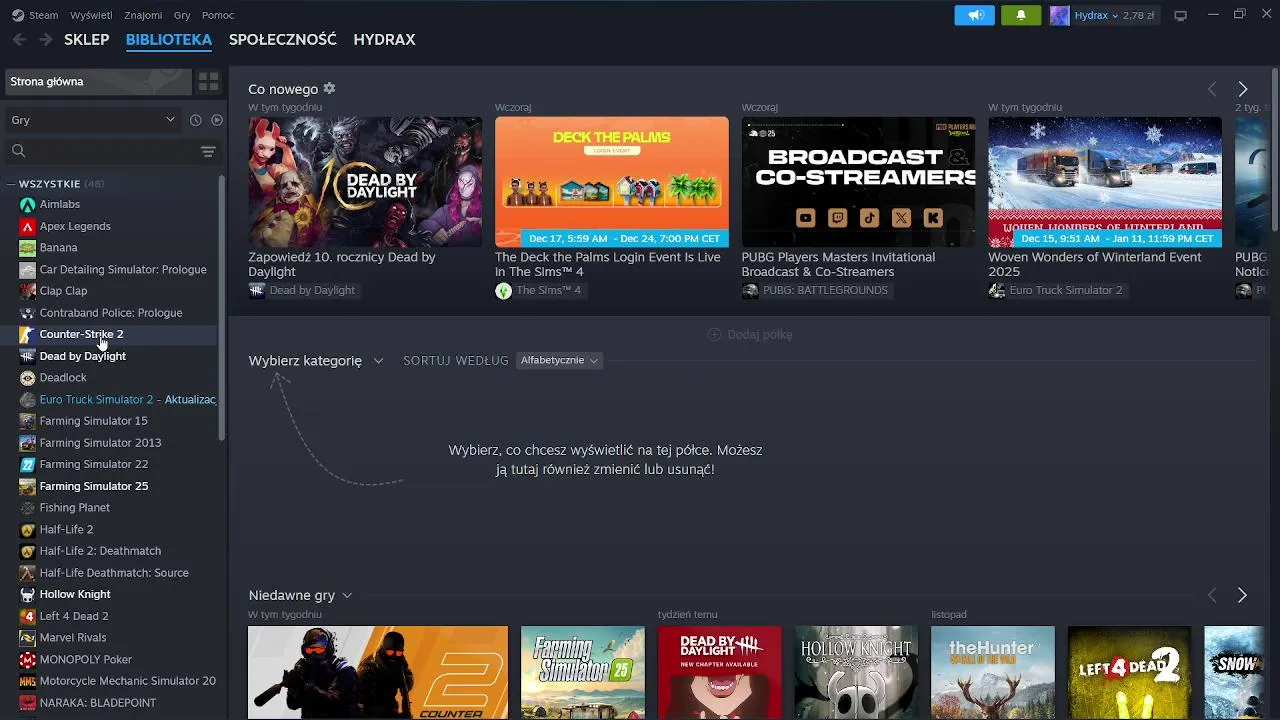Click the Hollow Knight list icon
This screenshot has height=720, width=1280.
tap(27, 594)
